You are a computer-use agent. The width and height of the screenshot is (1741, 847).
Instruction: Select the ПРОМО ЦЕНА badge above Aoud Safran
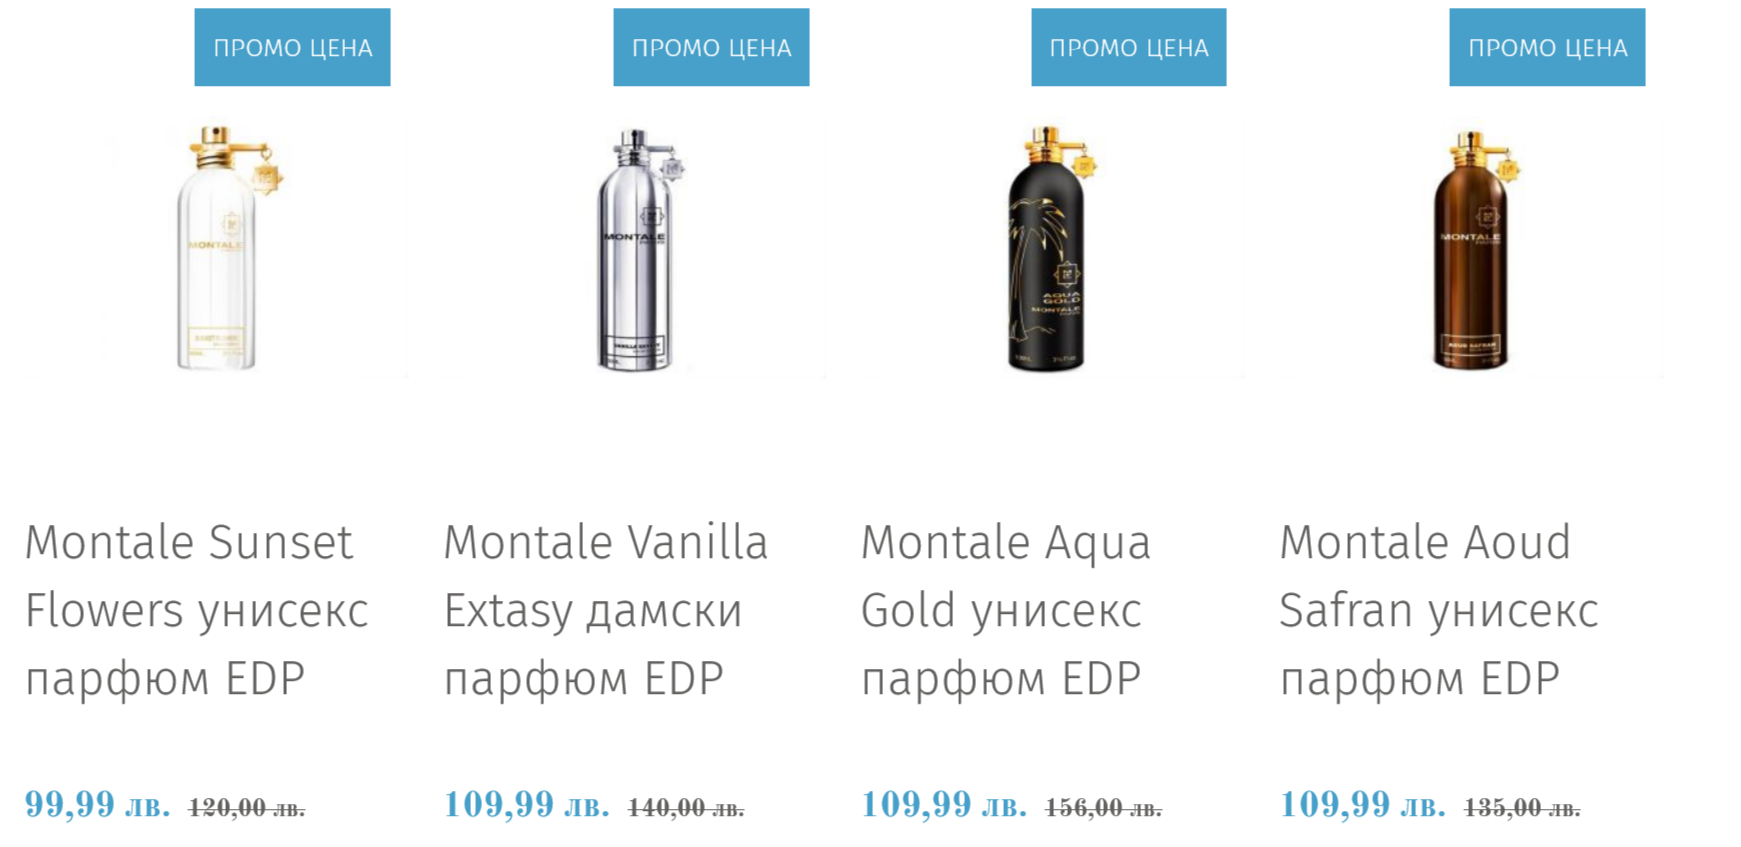point(1547,47)
